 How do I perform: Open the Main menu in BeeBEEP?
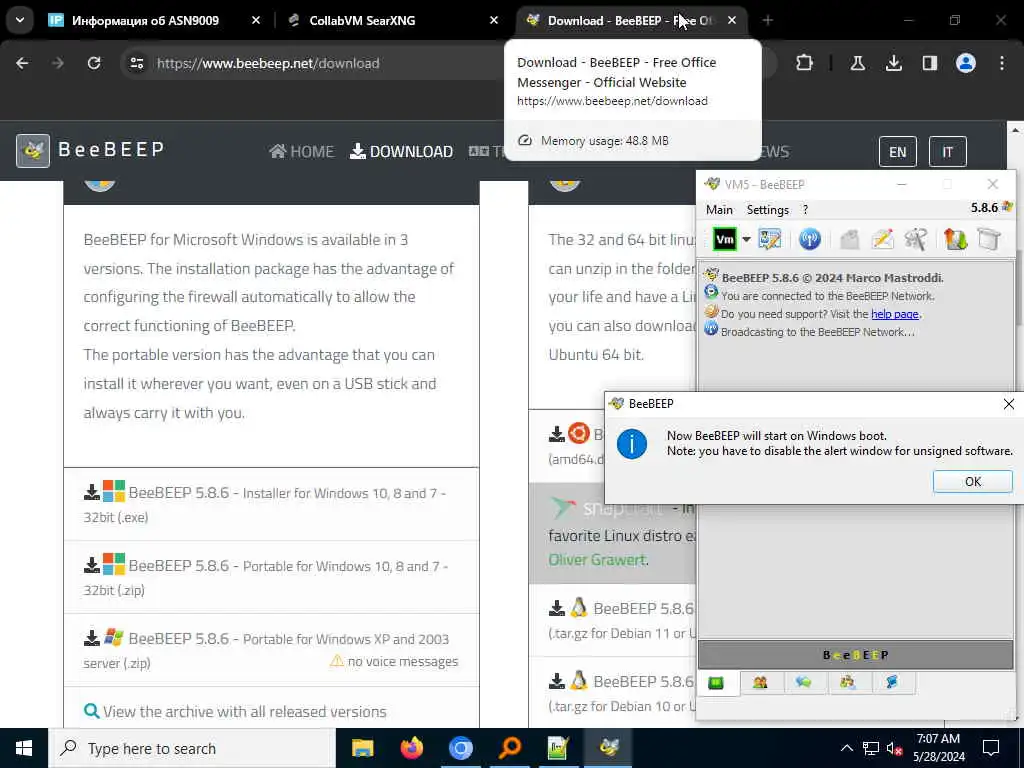tap(719, 210)
